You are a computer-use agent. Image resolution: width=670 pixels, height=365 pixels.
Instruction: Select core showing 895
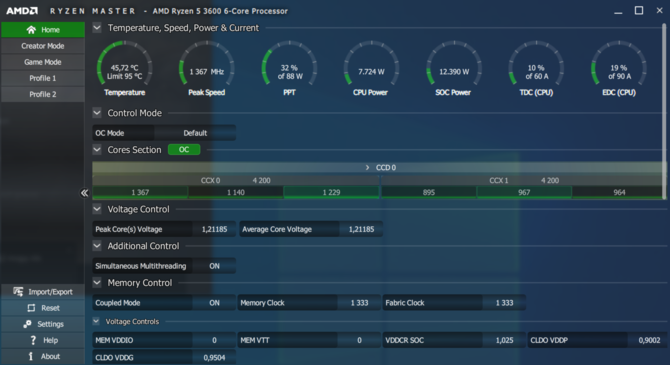click(429, 192)
